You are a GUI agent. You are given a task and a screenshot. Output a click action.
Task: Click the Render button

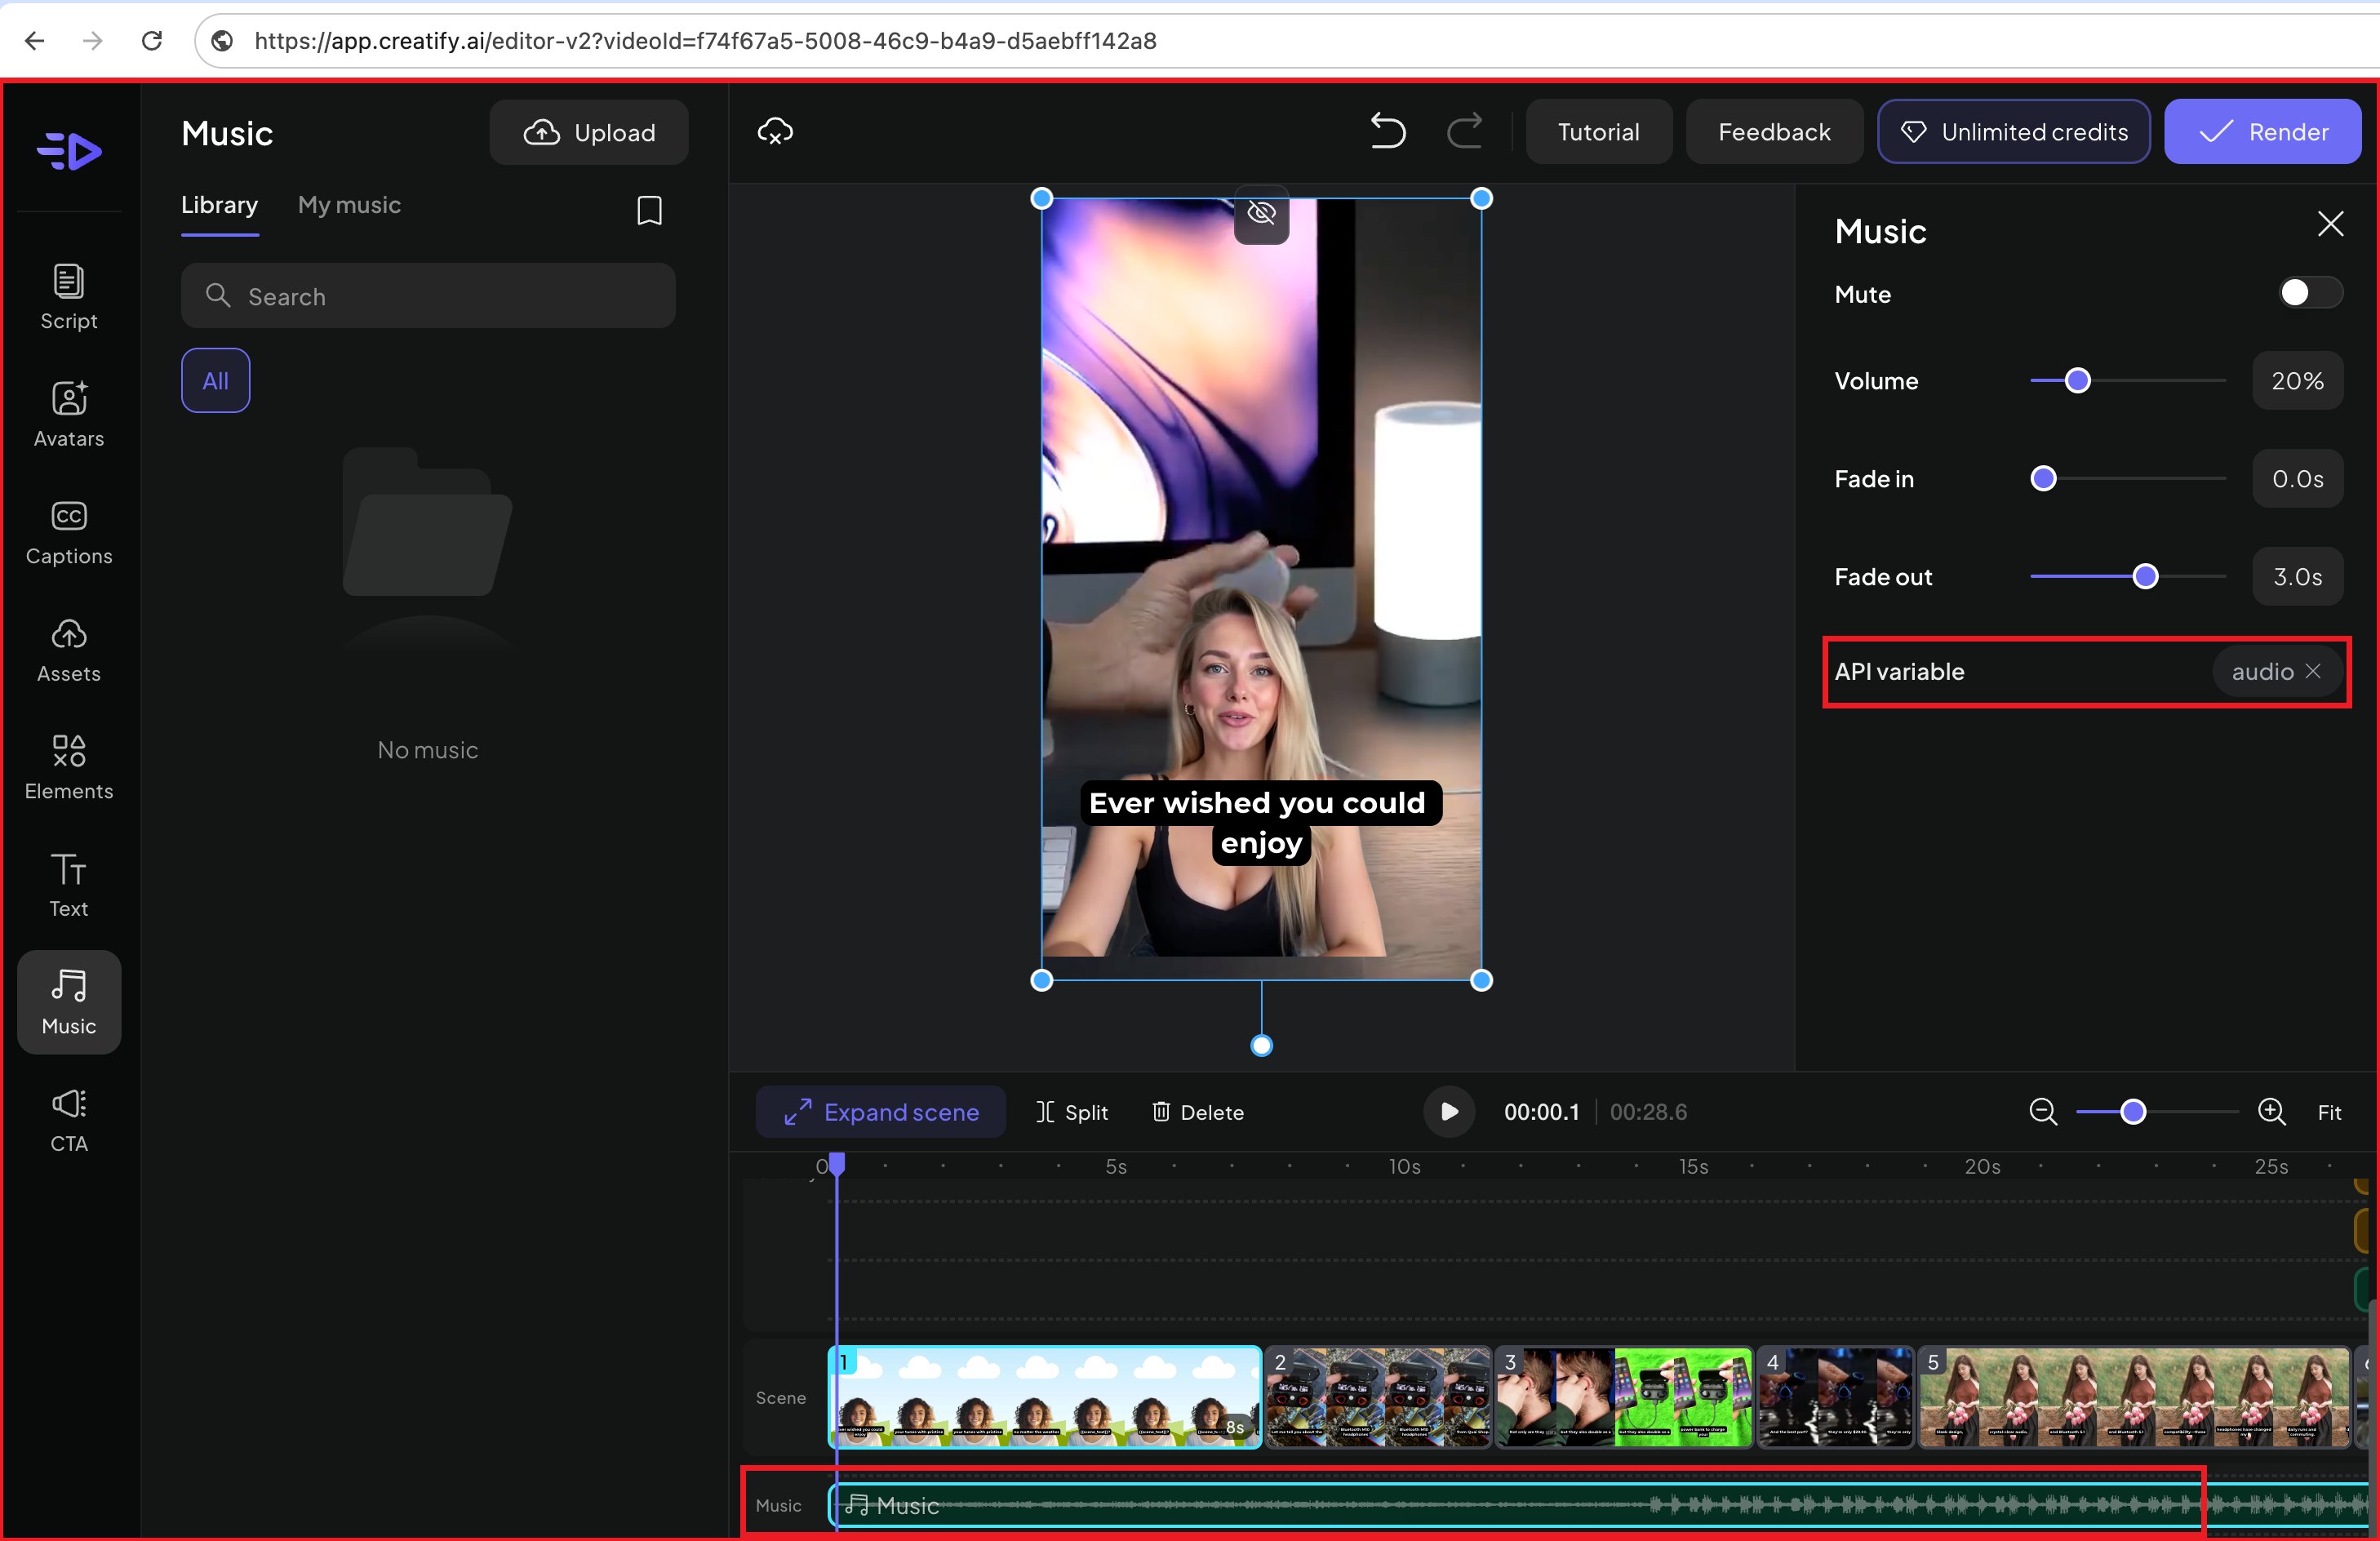click(2263, 131)
